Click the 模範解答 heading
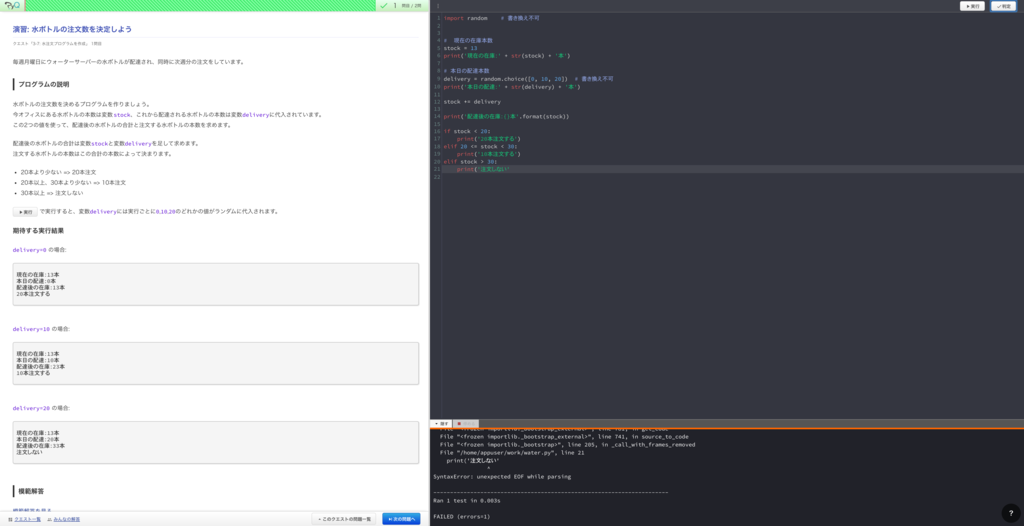This screenshot has width=1024, height=526. click(31, 491)
